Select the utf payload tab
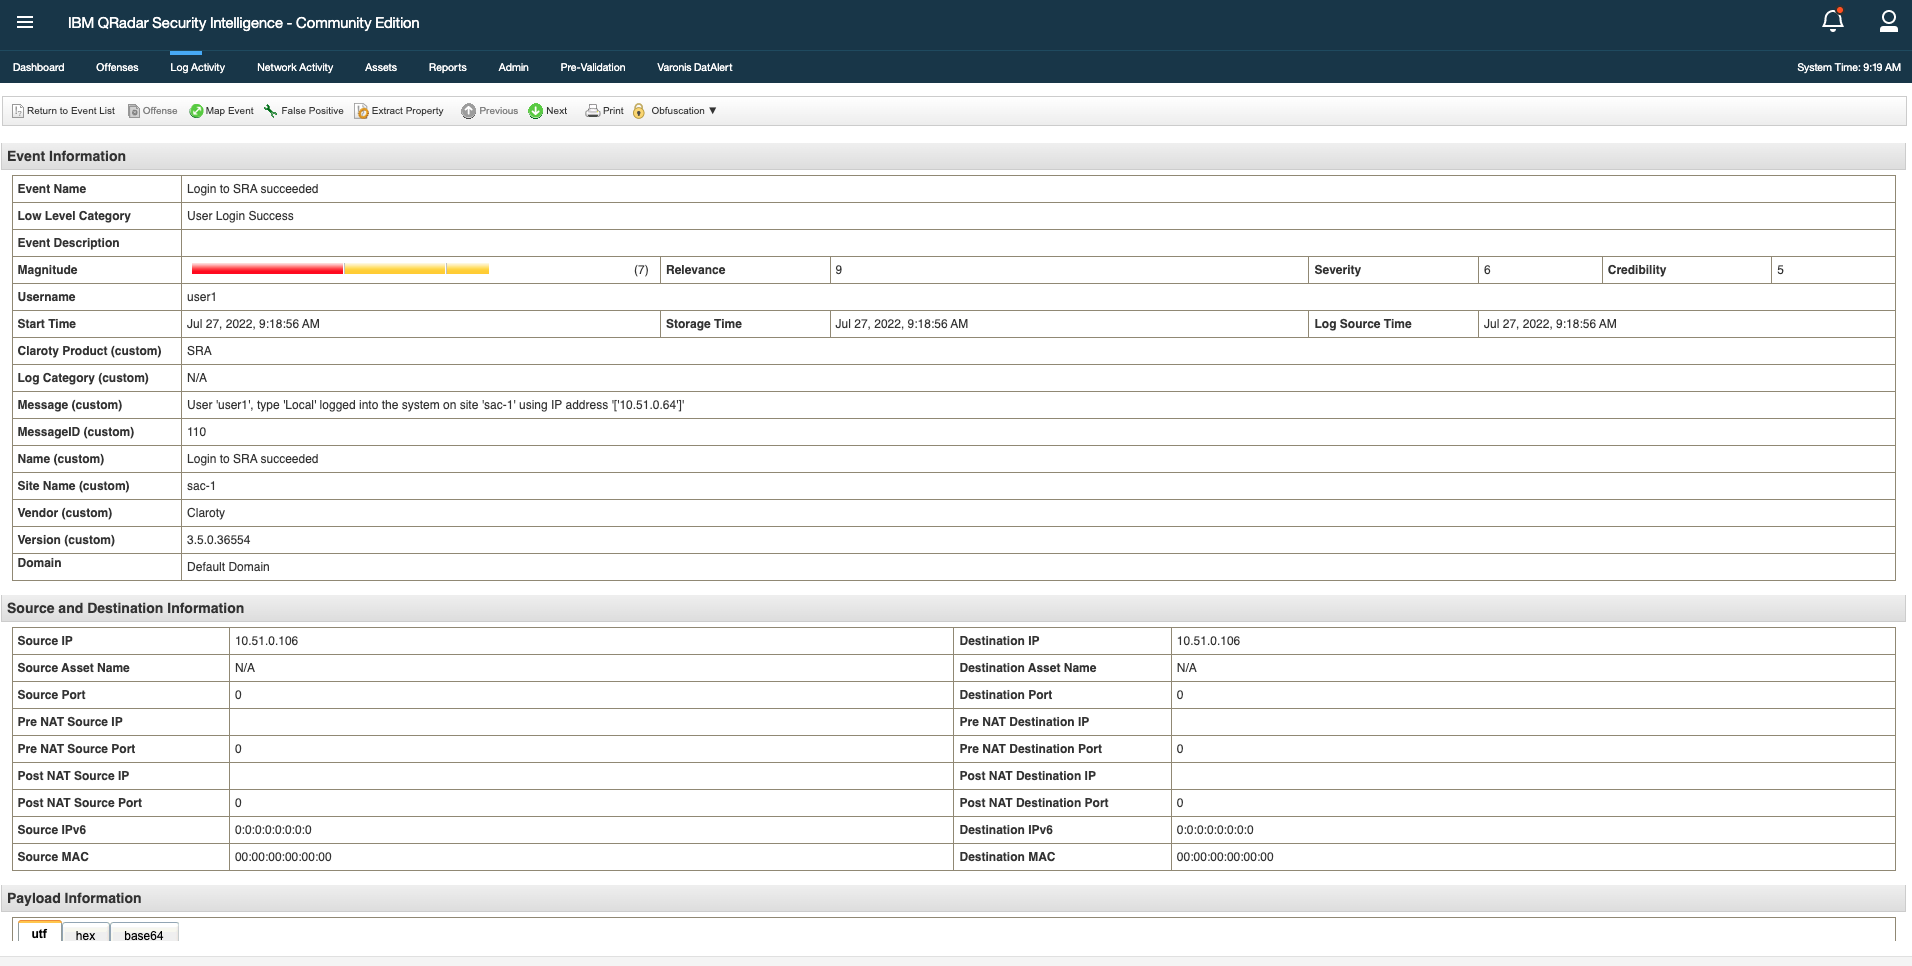 coord(39,932)
